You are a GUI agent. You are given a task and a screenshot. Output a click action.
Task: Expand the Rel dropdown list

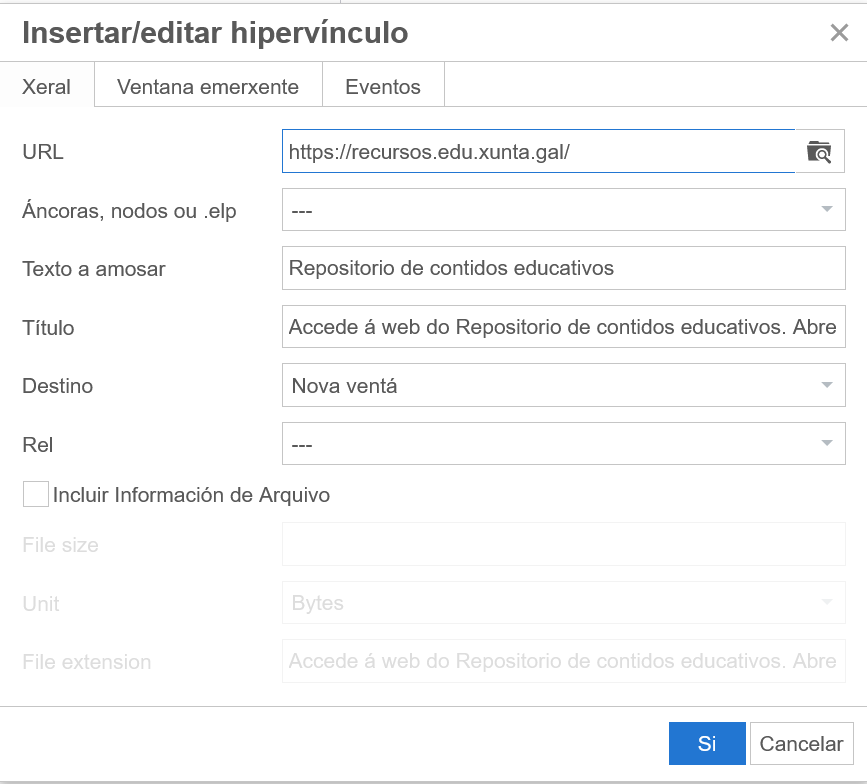click(563, 444)
